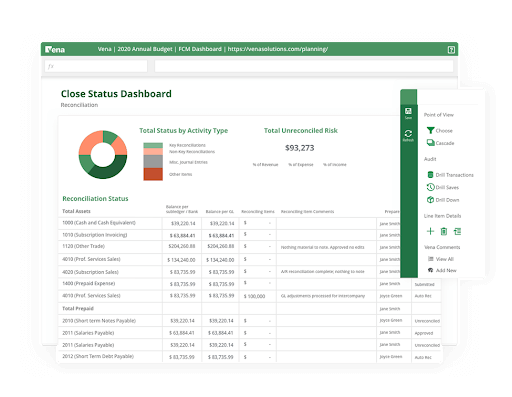The width and height of the screenshot is (512, 397).
Task: Click the fx formula name box
Action: [96, 66]
